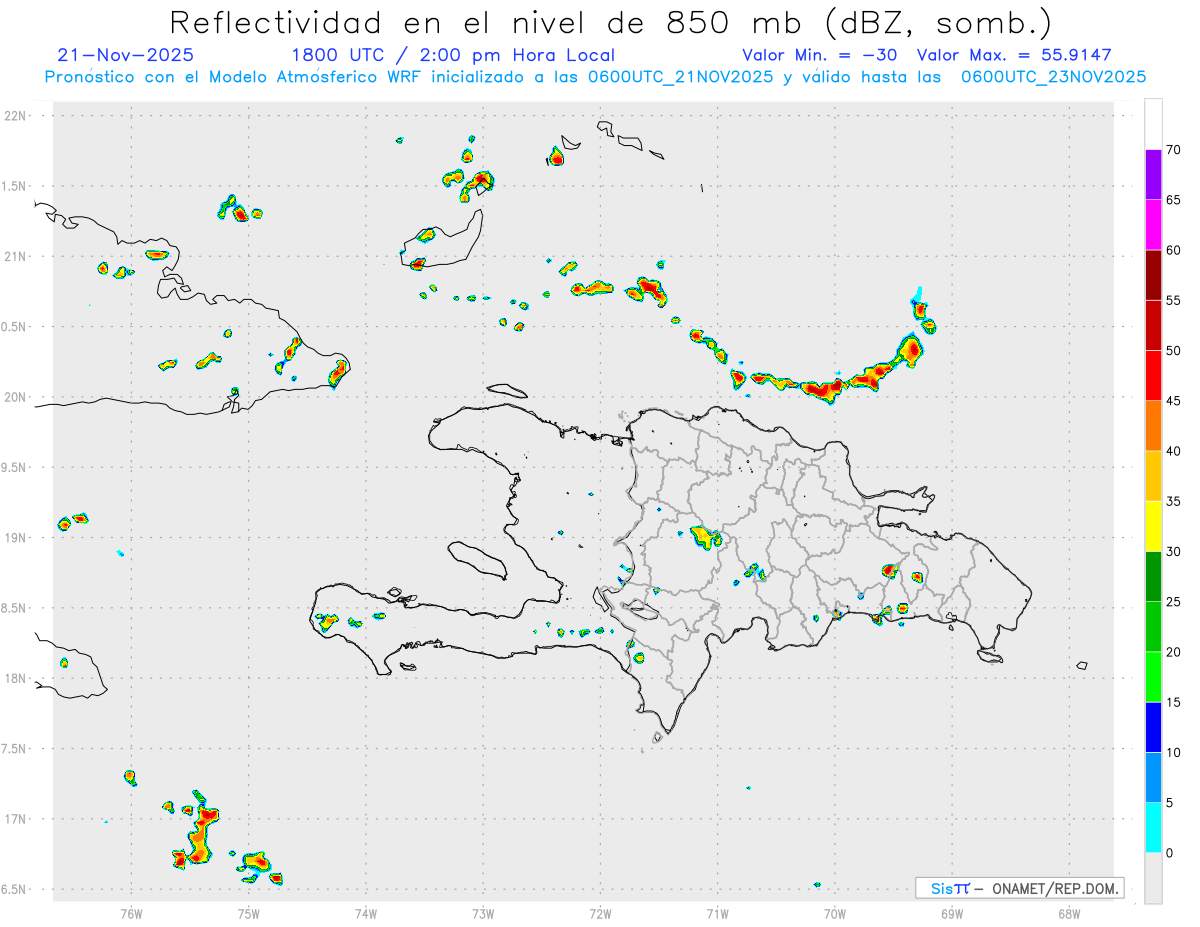1200x927 pixels.
Task: Click the '68W' longitude axis label
Action: click(1069, 913)
